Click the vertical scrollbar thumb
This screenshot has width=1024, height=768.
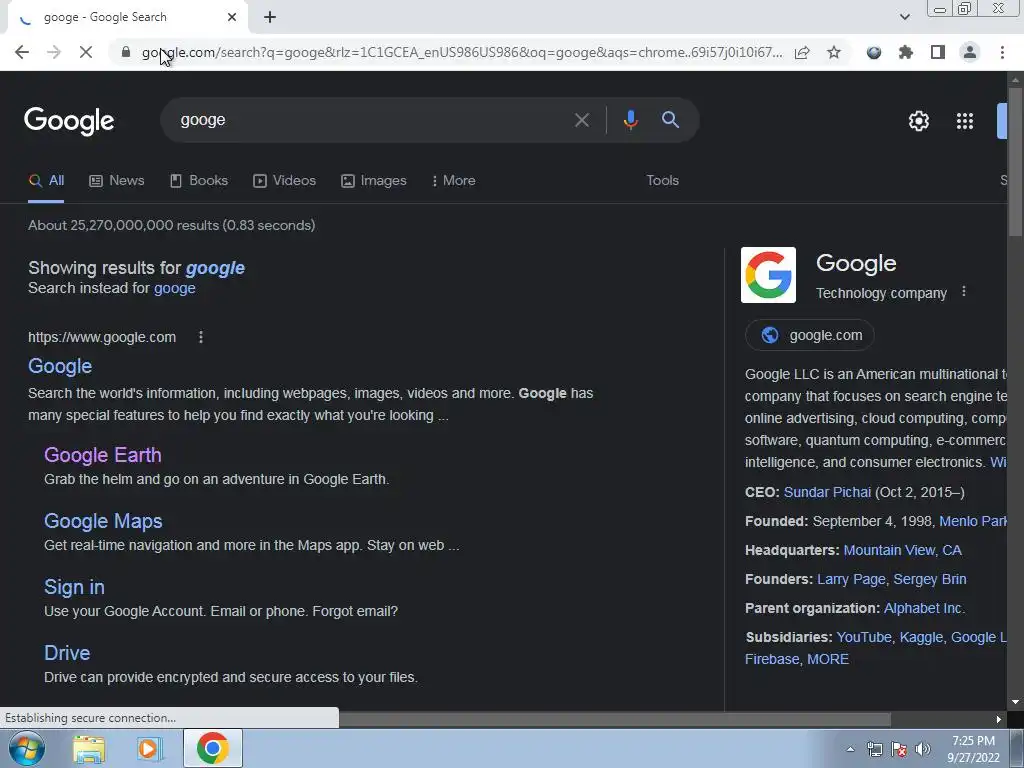pyautogui.click(x=1015, y=161)
